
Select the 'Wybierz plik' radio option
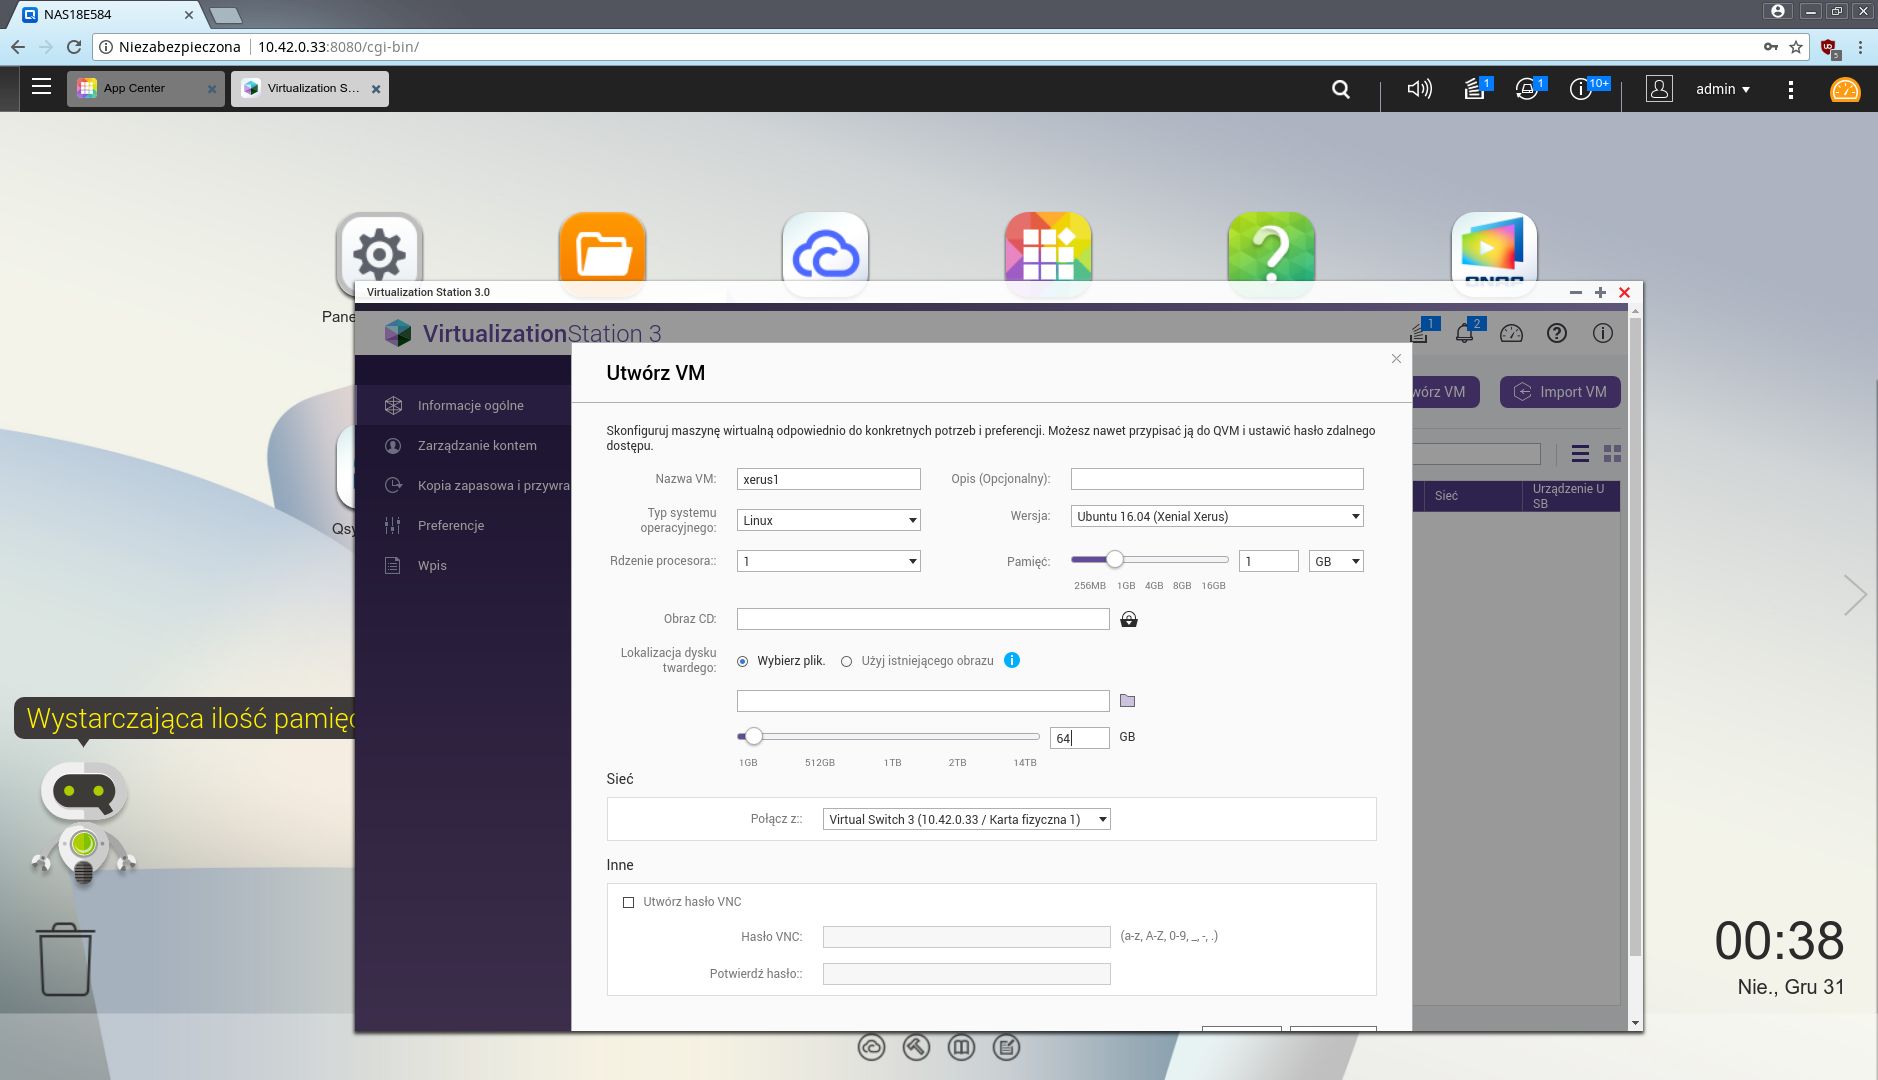click(743, 661)
